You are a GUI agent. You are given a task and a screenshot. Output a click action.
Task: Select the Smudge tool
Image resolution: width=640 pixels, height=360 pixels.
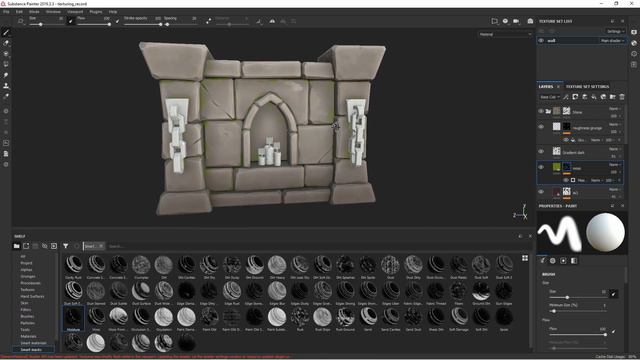click(x=6, y=75)
